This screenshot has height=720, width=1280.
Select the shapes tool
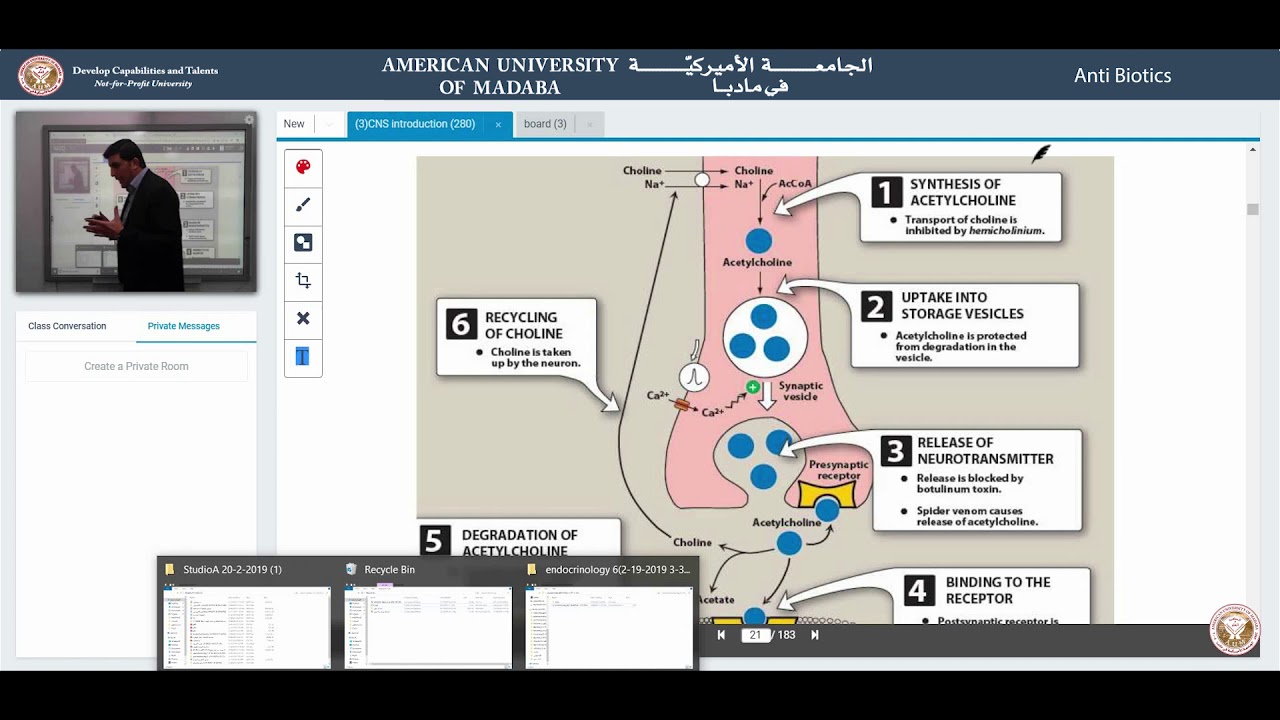303,243
